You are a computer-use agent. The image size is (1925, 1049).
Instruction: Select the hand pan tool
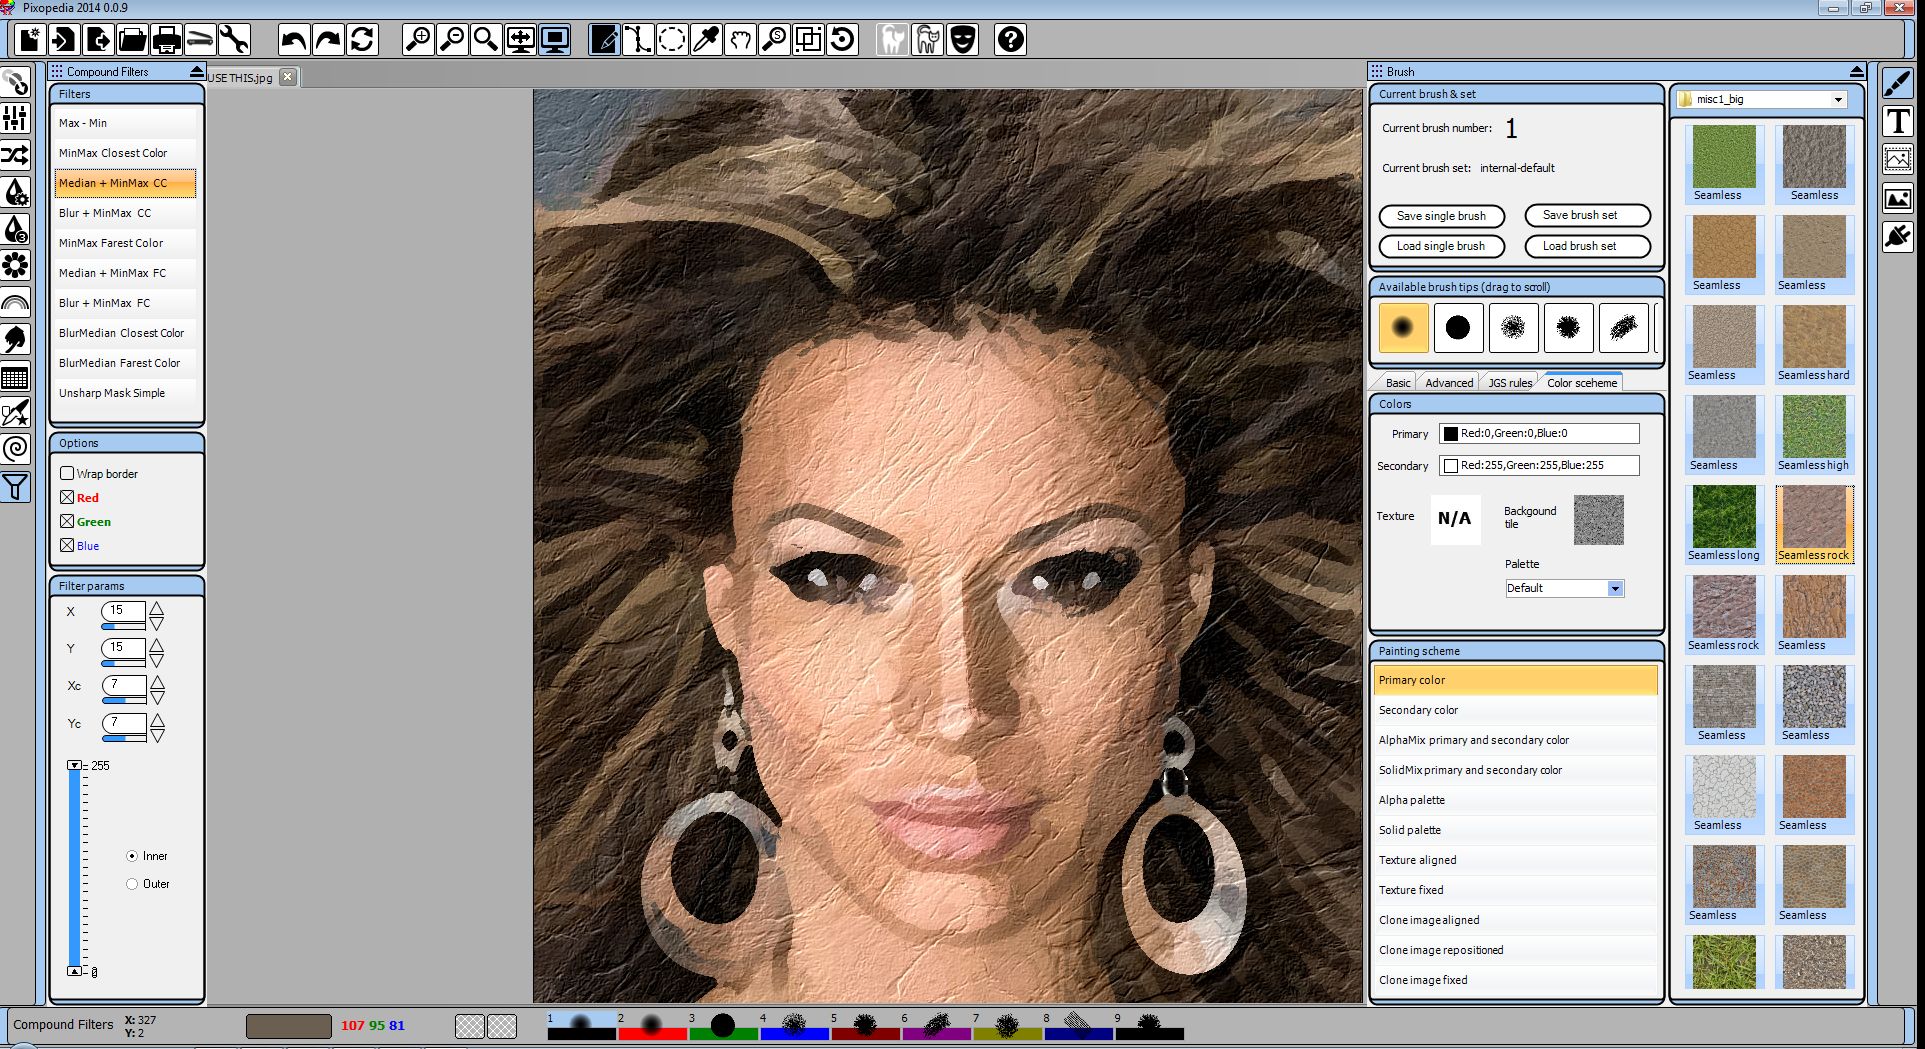[x=740, y=40]
